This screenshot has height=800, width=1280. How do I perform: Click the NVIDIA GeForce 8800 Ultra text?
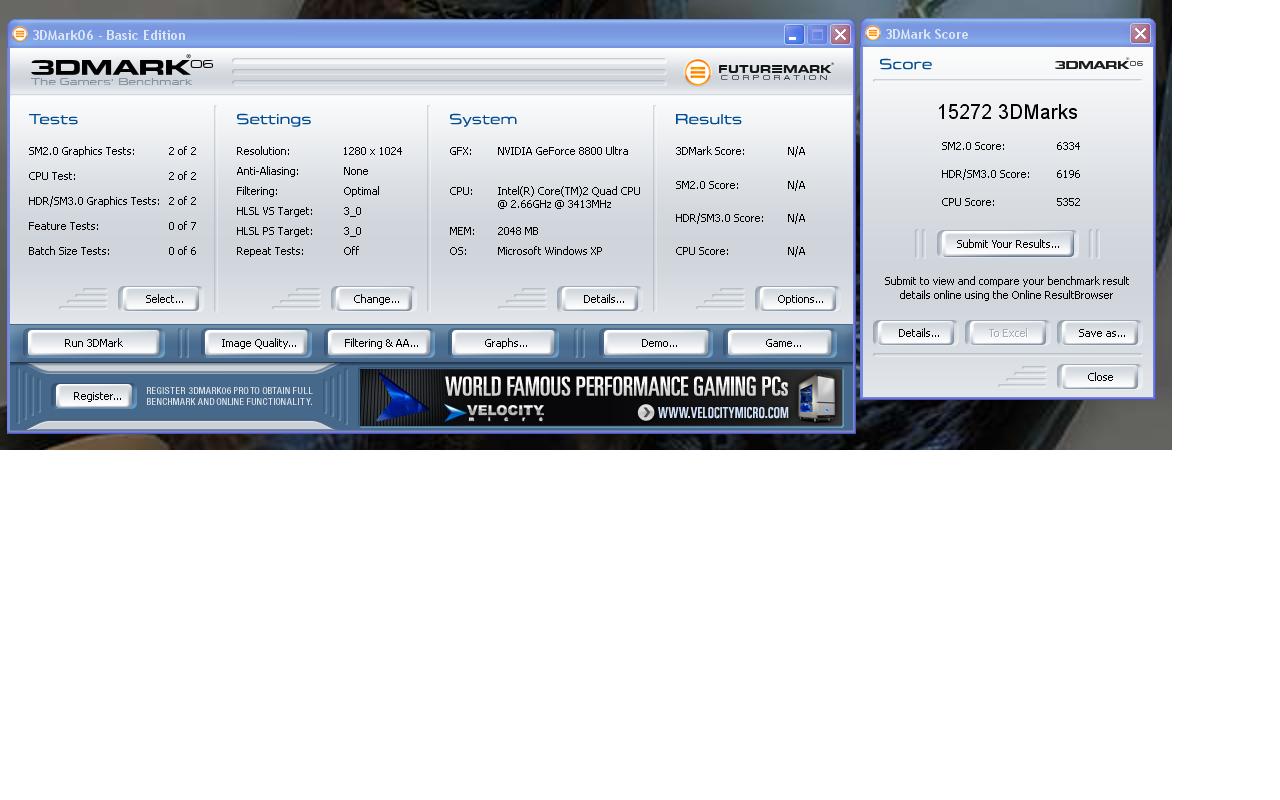point(562,151)
